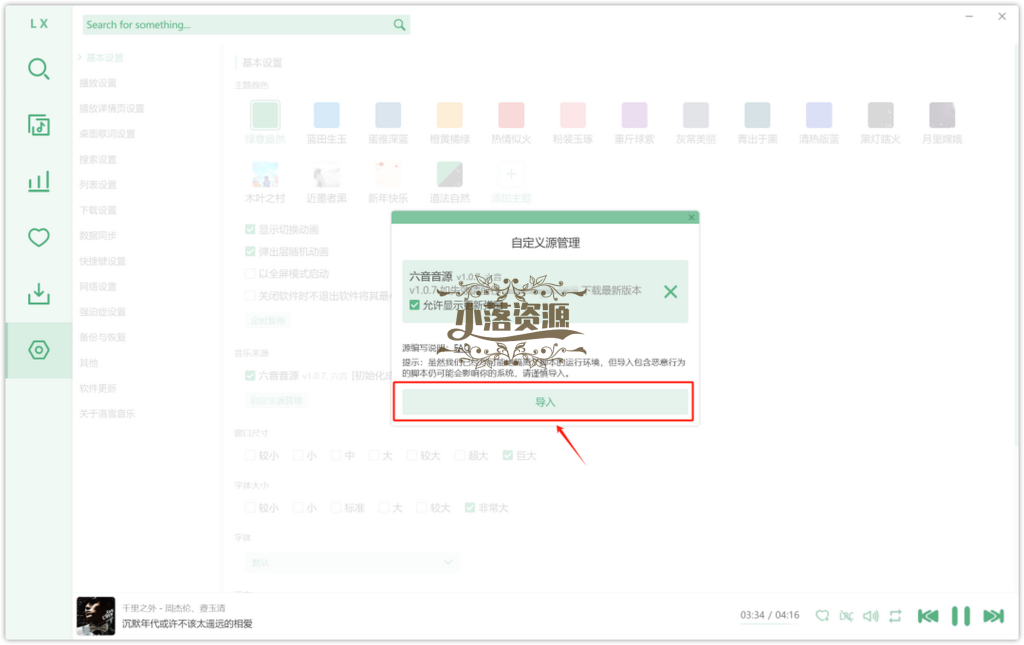This screenshot has width=1024, height=645.
Task: Toggle 六音音源 music source checkbox
Action: (249, 375)
